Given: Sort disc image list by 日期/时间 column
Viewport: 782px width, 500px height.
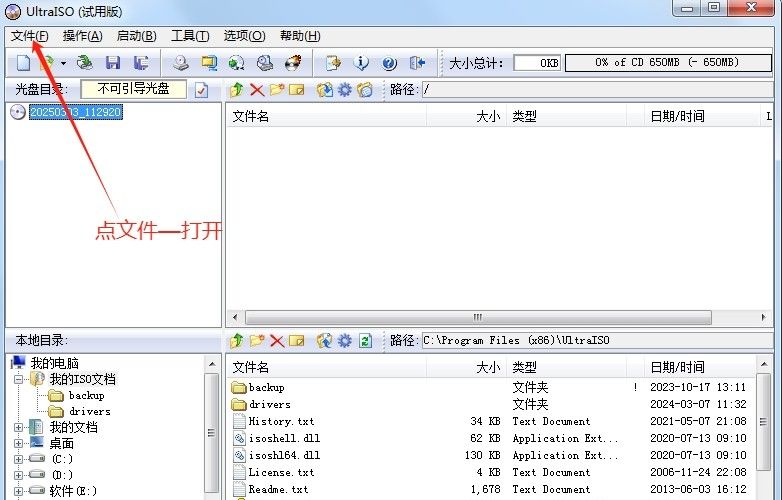Looking at the screenshot, I should tap(701, 117).
